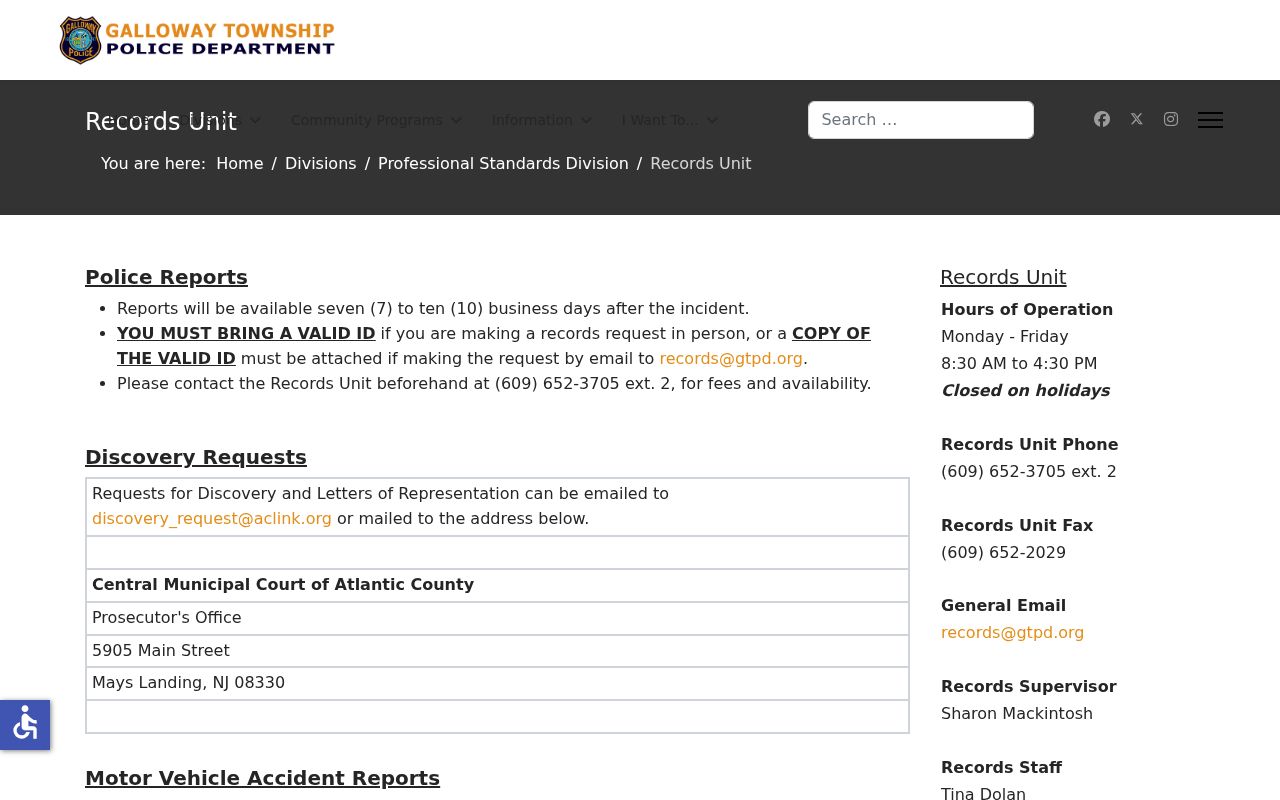Focus the Search input field
This screenshot has height=800, width=1280.
921,120
